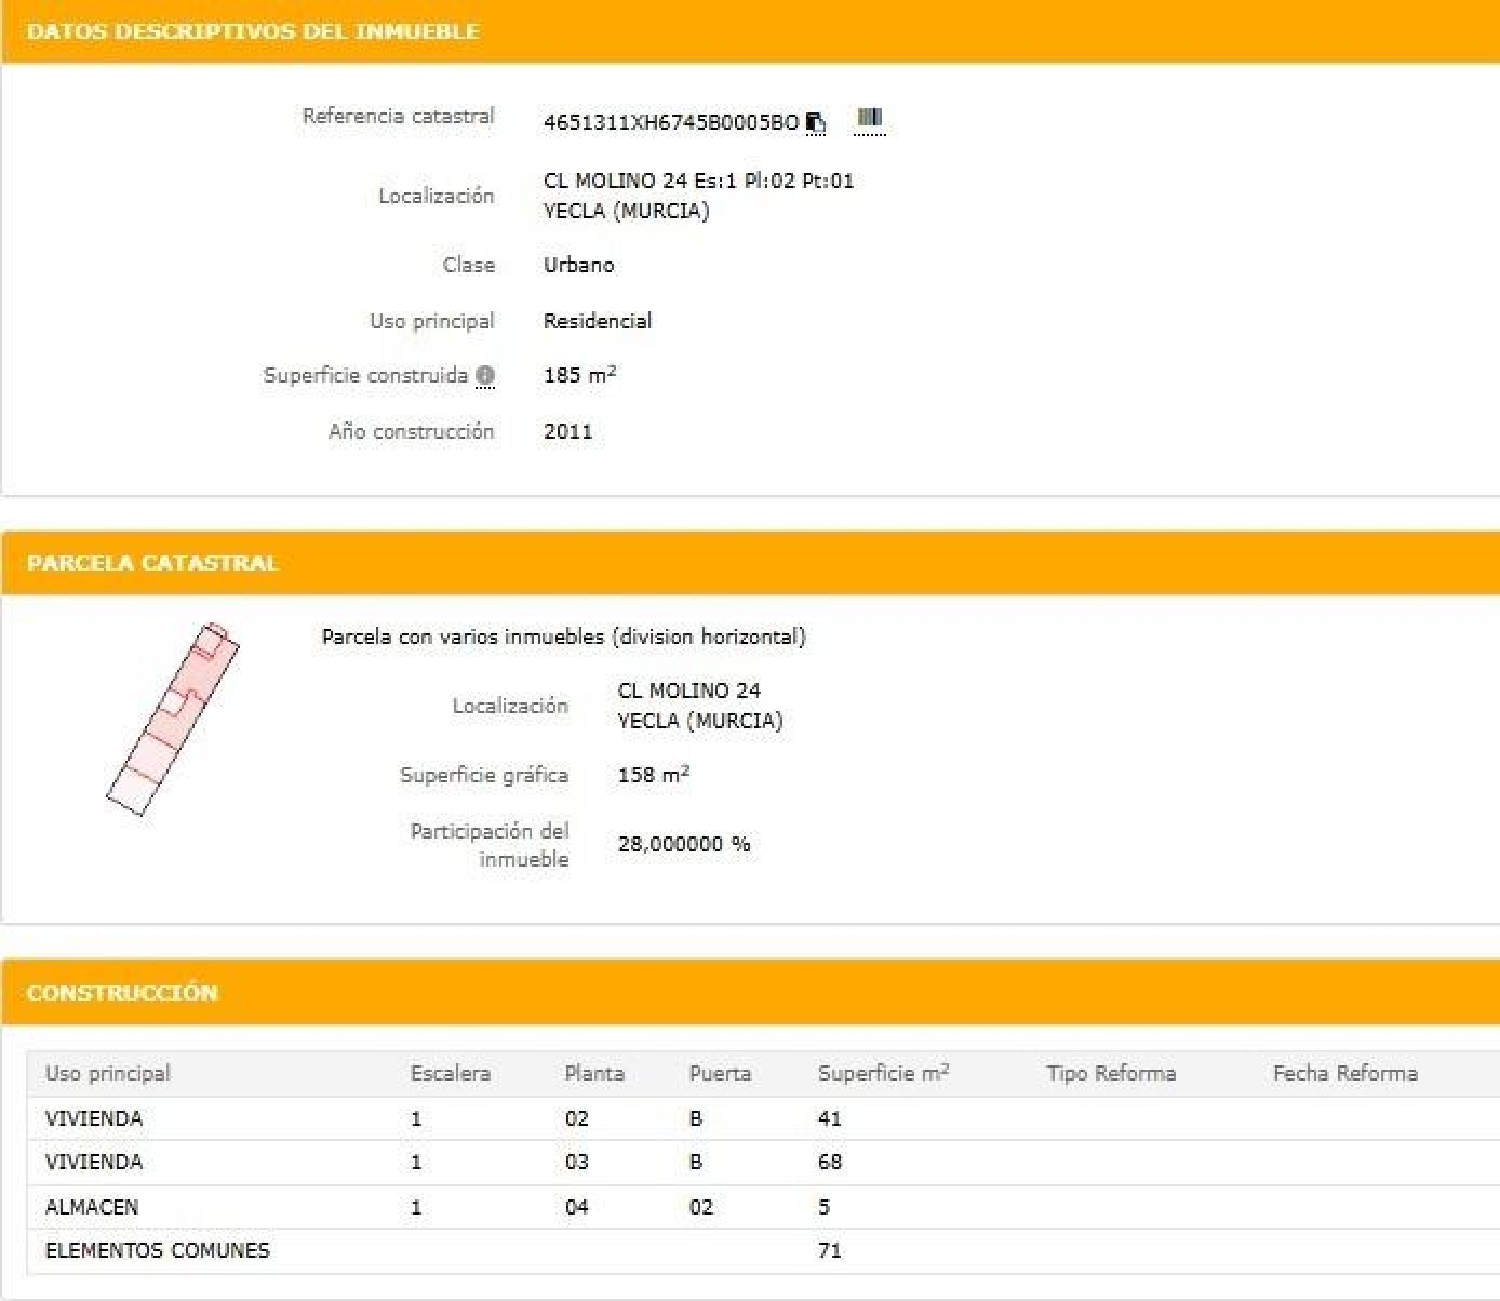1500x1301 pixels.
Task: Toggle the Construcción section header
Action: click(122, 993)
